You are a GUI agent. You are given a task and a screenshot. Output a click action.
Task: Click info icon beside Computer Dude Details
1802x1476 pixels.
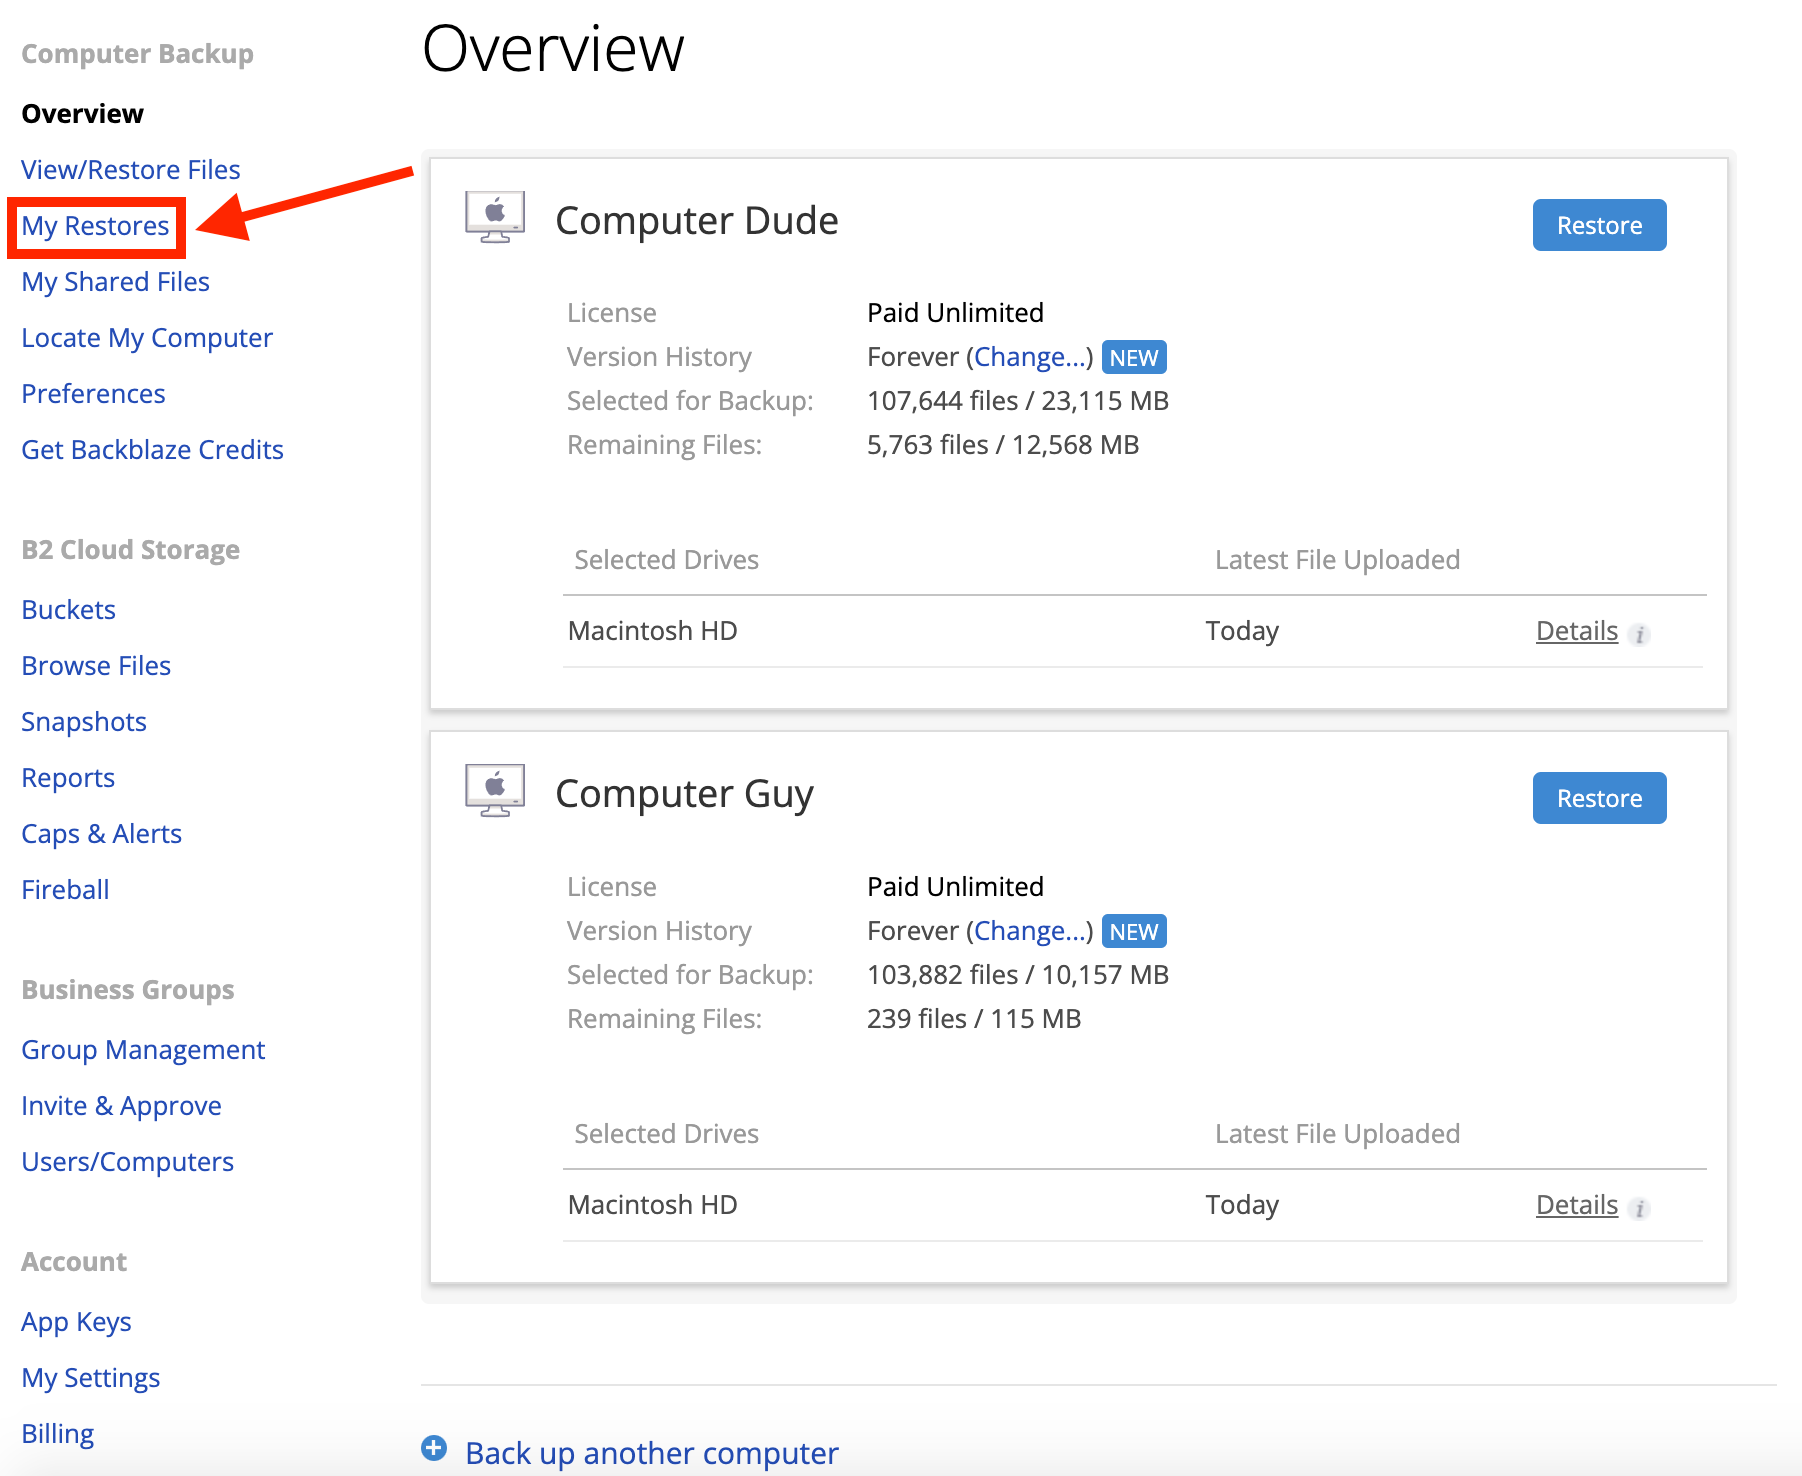(1640, 634)
